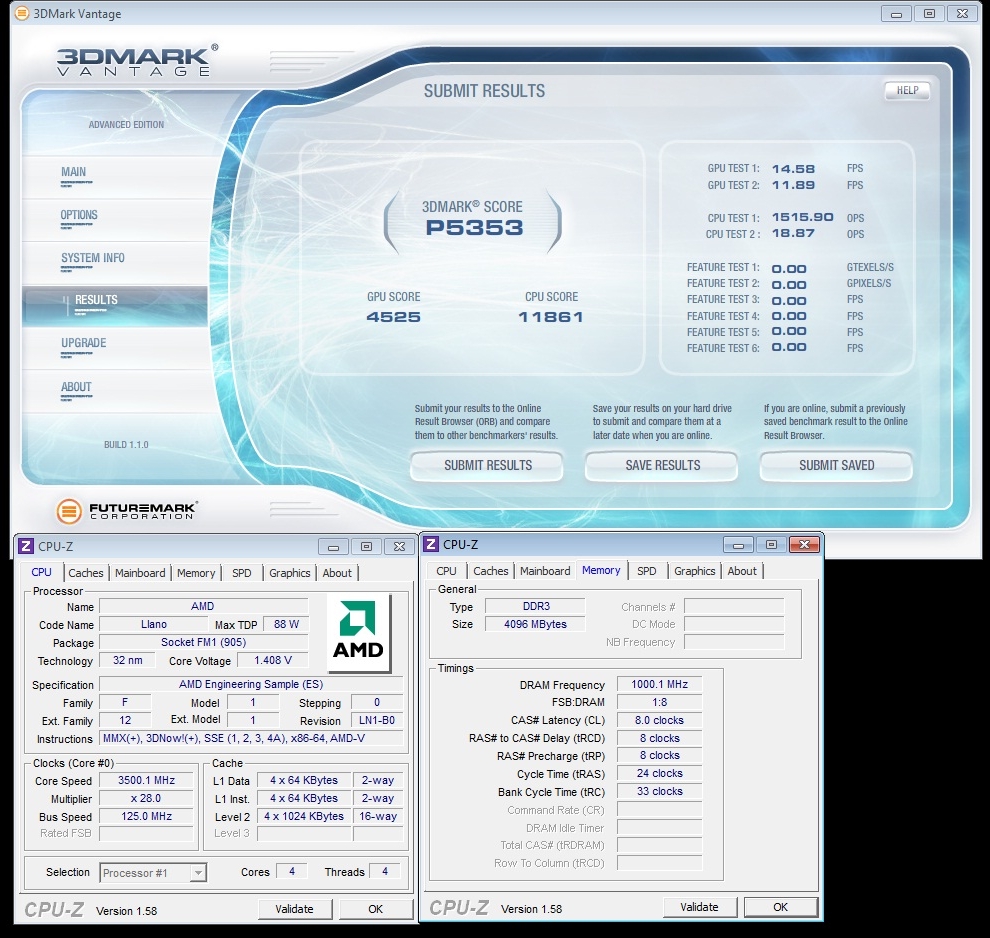This screenshot has width=990, height=938.
Task: Click the AMD logo in CPU-Z
Action: click(358, 633)
